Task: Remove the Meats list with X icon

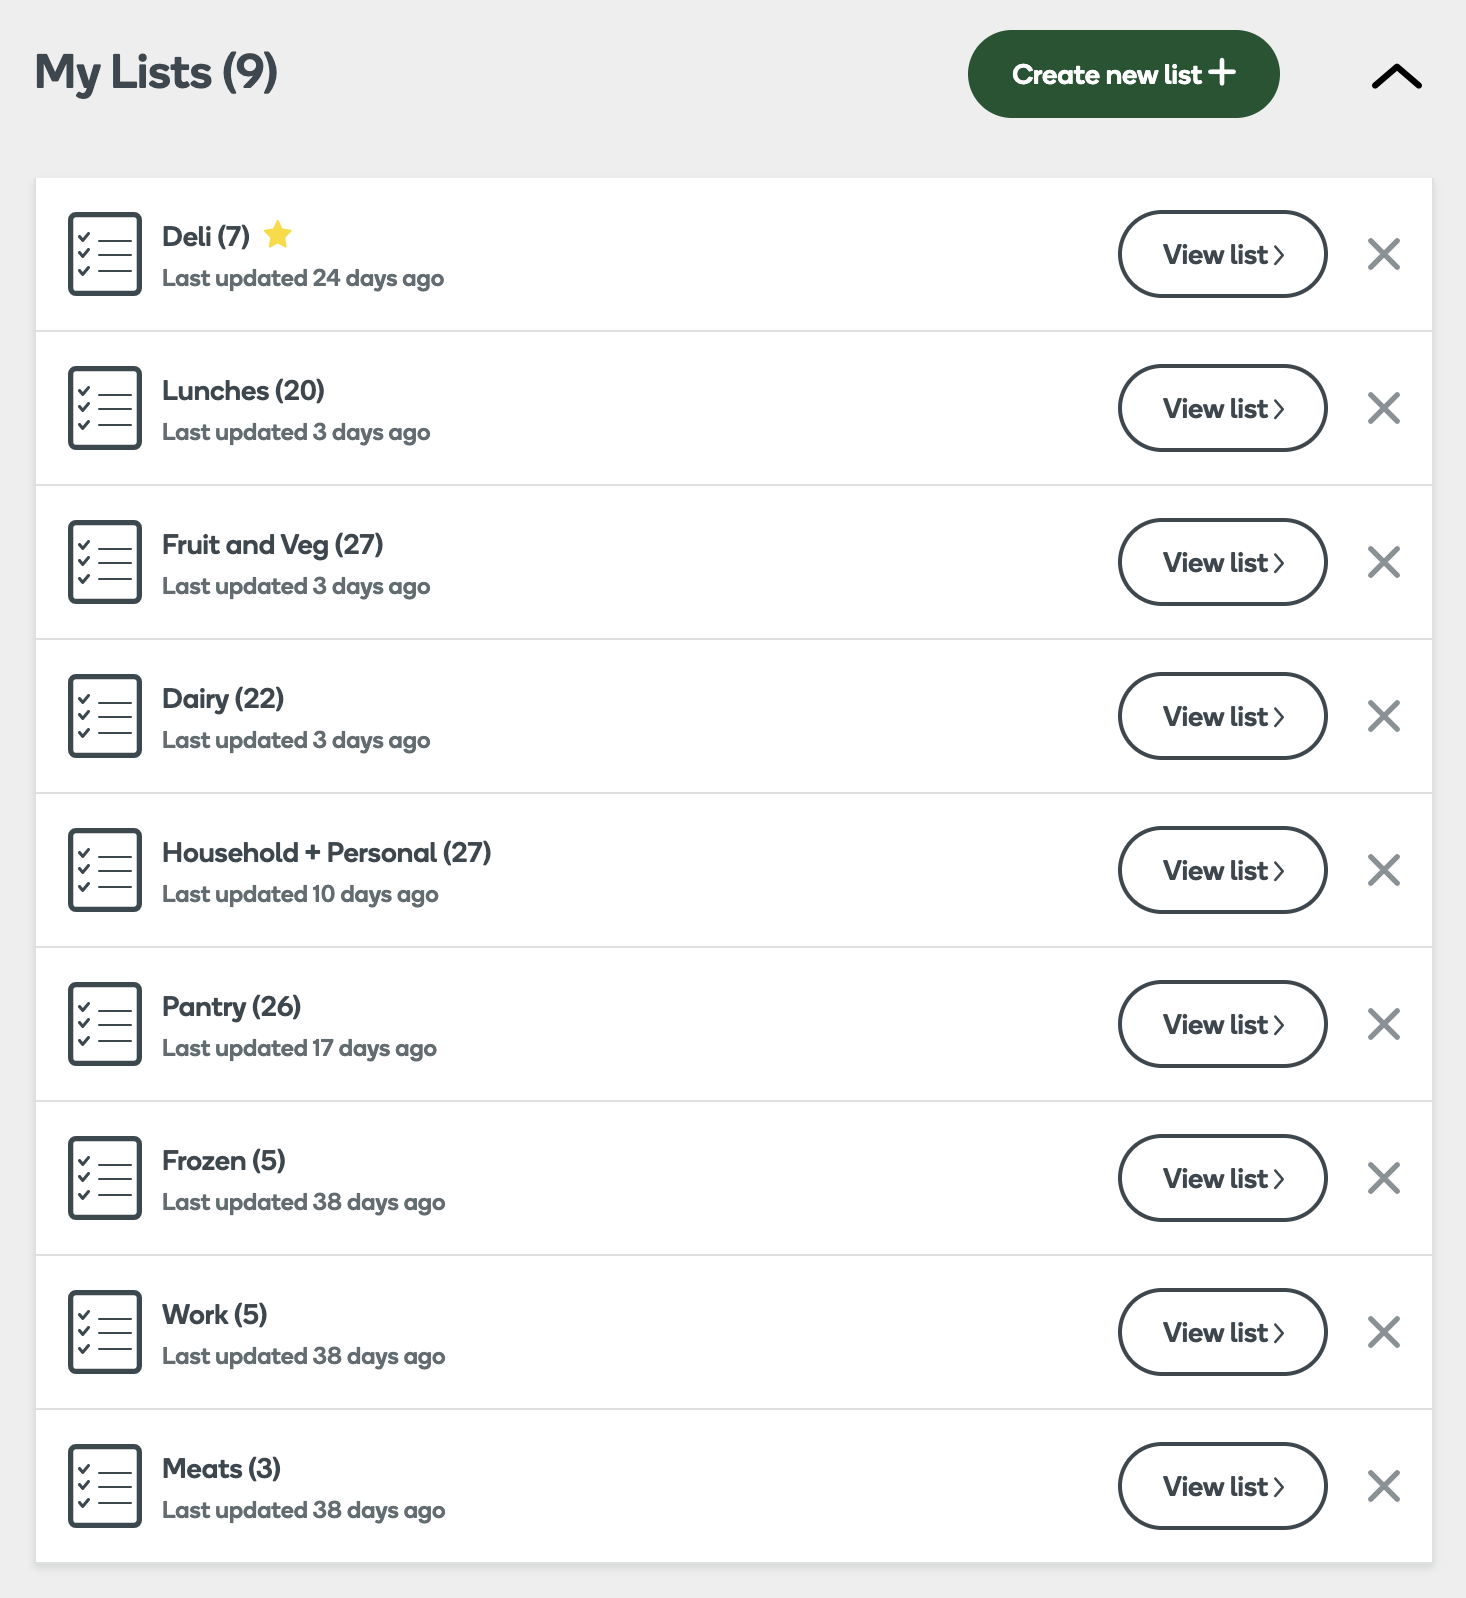Action: pos(1383,1486)
